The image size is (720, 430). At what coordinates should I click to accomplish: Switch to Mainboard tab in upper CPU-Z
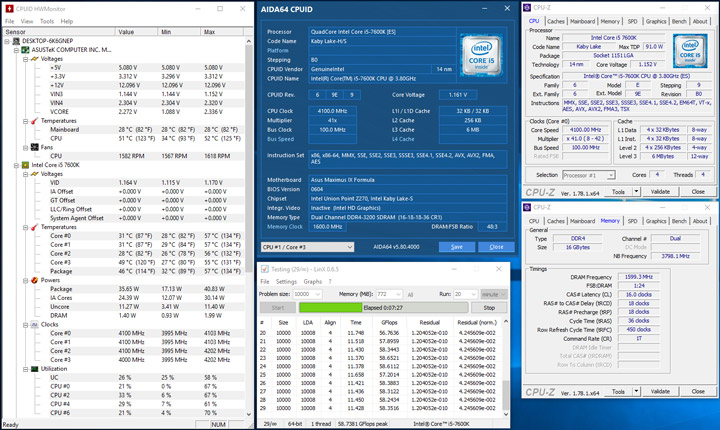pos(582,21)
